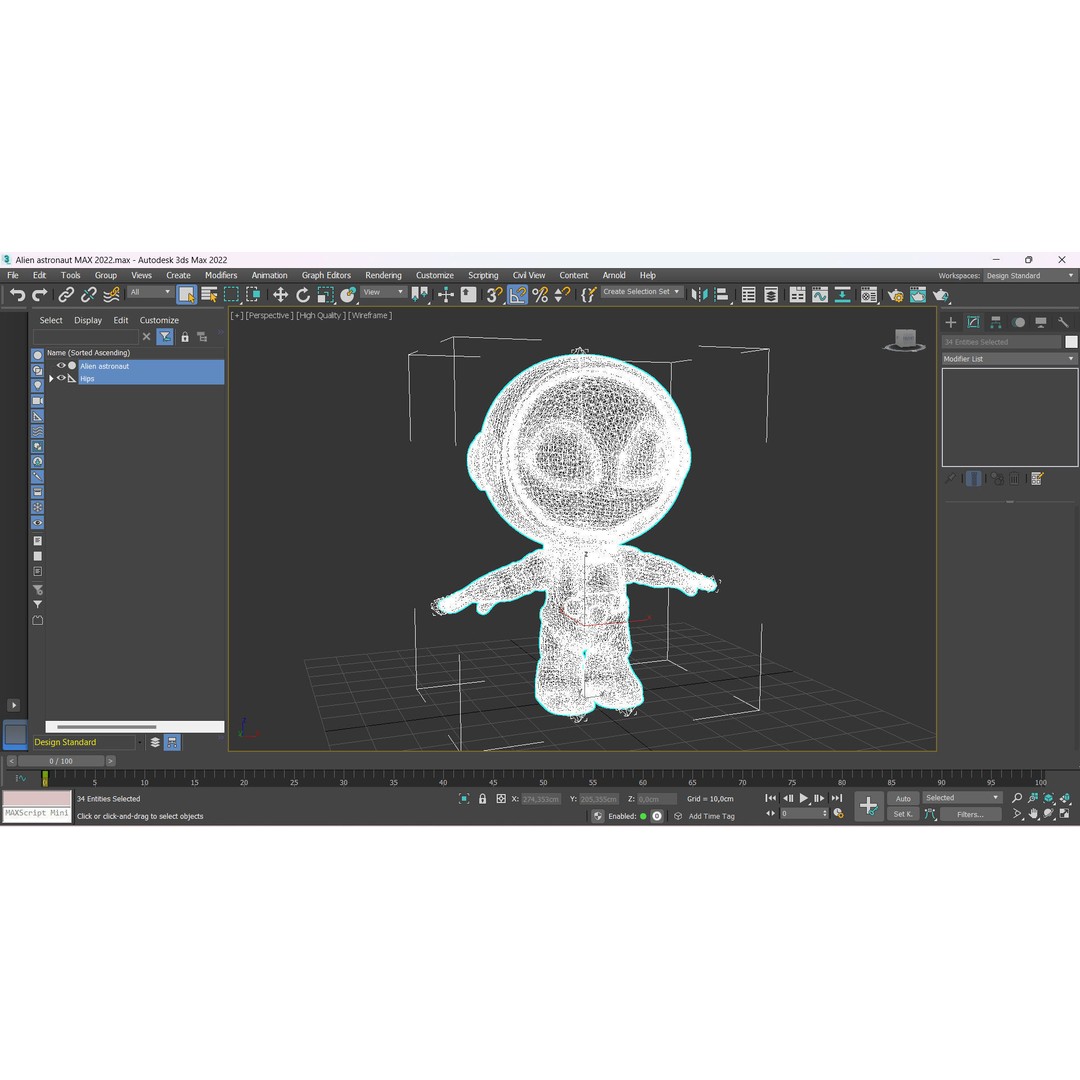The height and width of the screenshot is (1080, 1080).
Task: Toggle the Selection Lock padlock in status bar
Action: coord(482,799)
